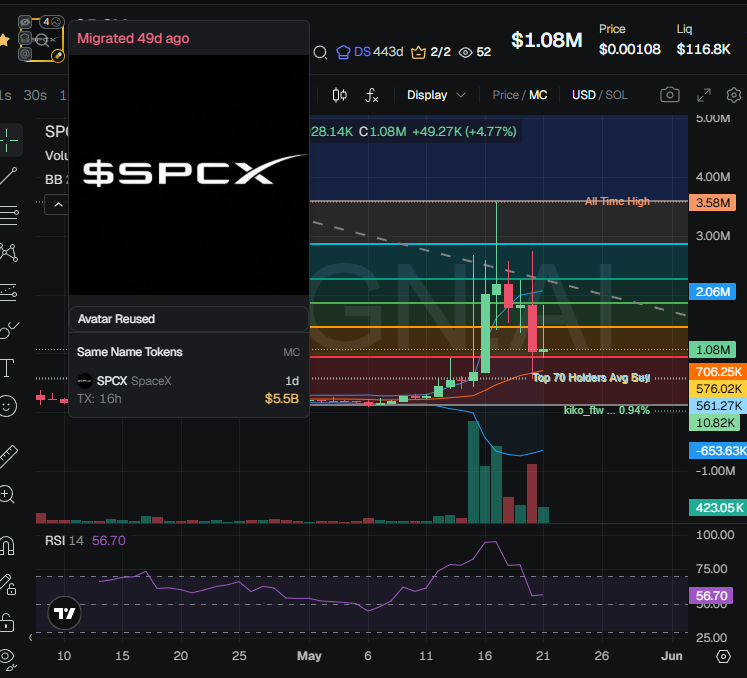The width and height of the screenshot is (747, 678).
Task: Click the @ icon on token avatar
Action: (25, 53)
